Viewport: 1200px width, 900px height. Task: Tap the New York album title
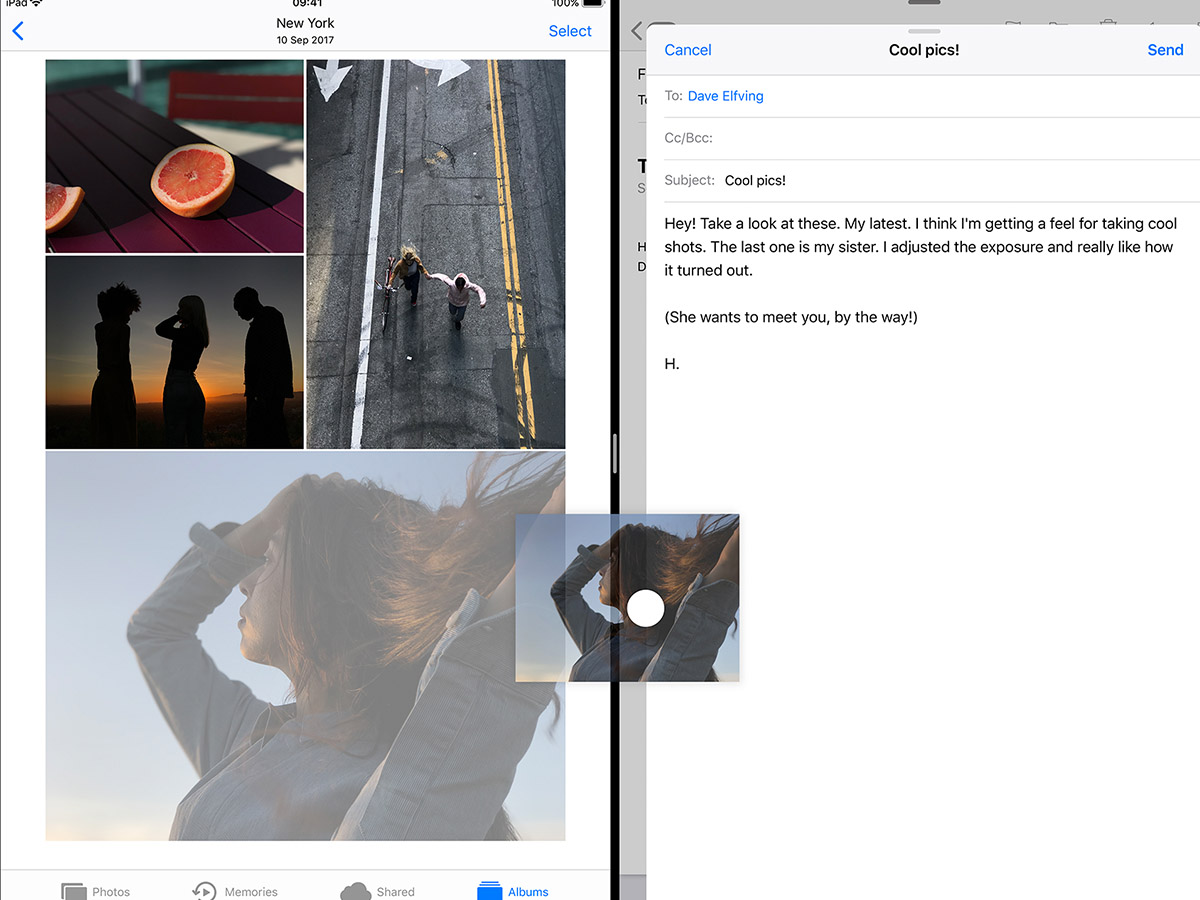306,23
